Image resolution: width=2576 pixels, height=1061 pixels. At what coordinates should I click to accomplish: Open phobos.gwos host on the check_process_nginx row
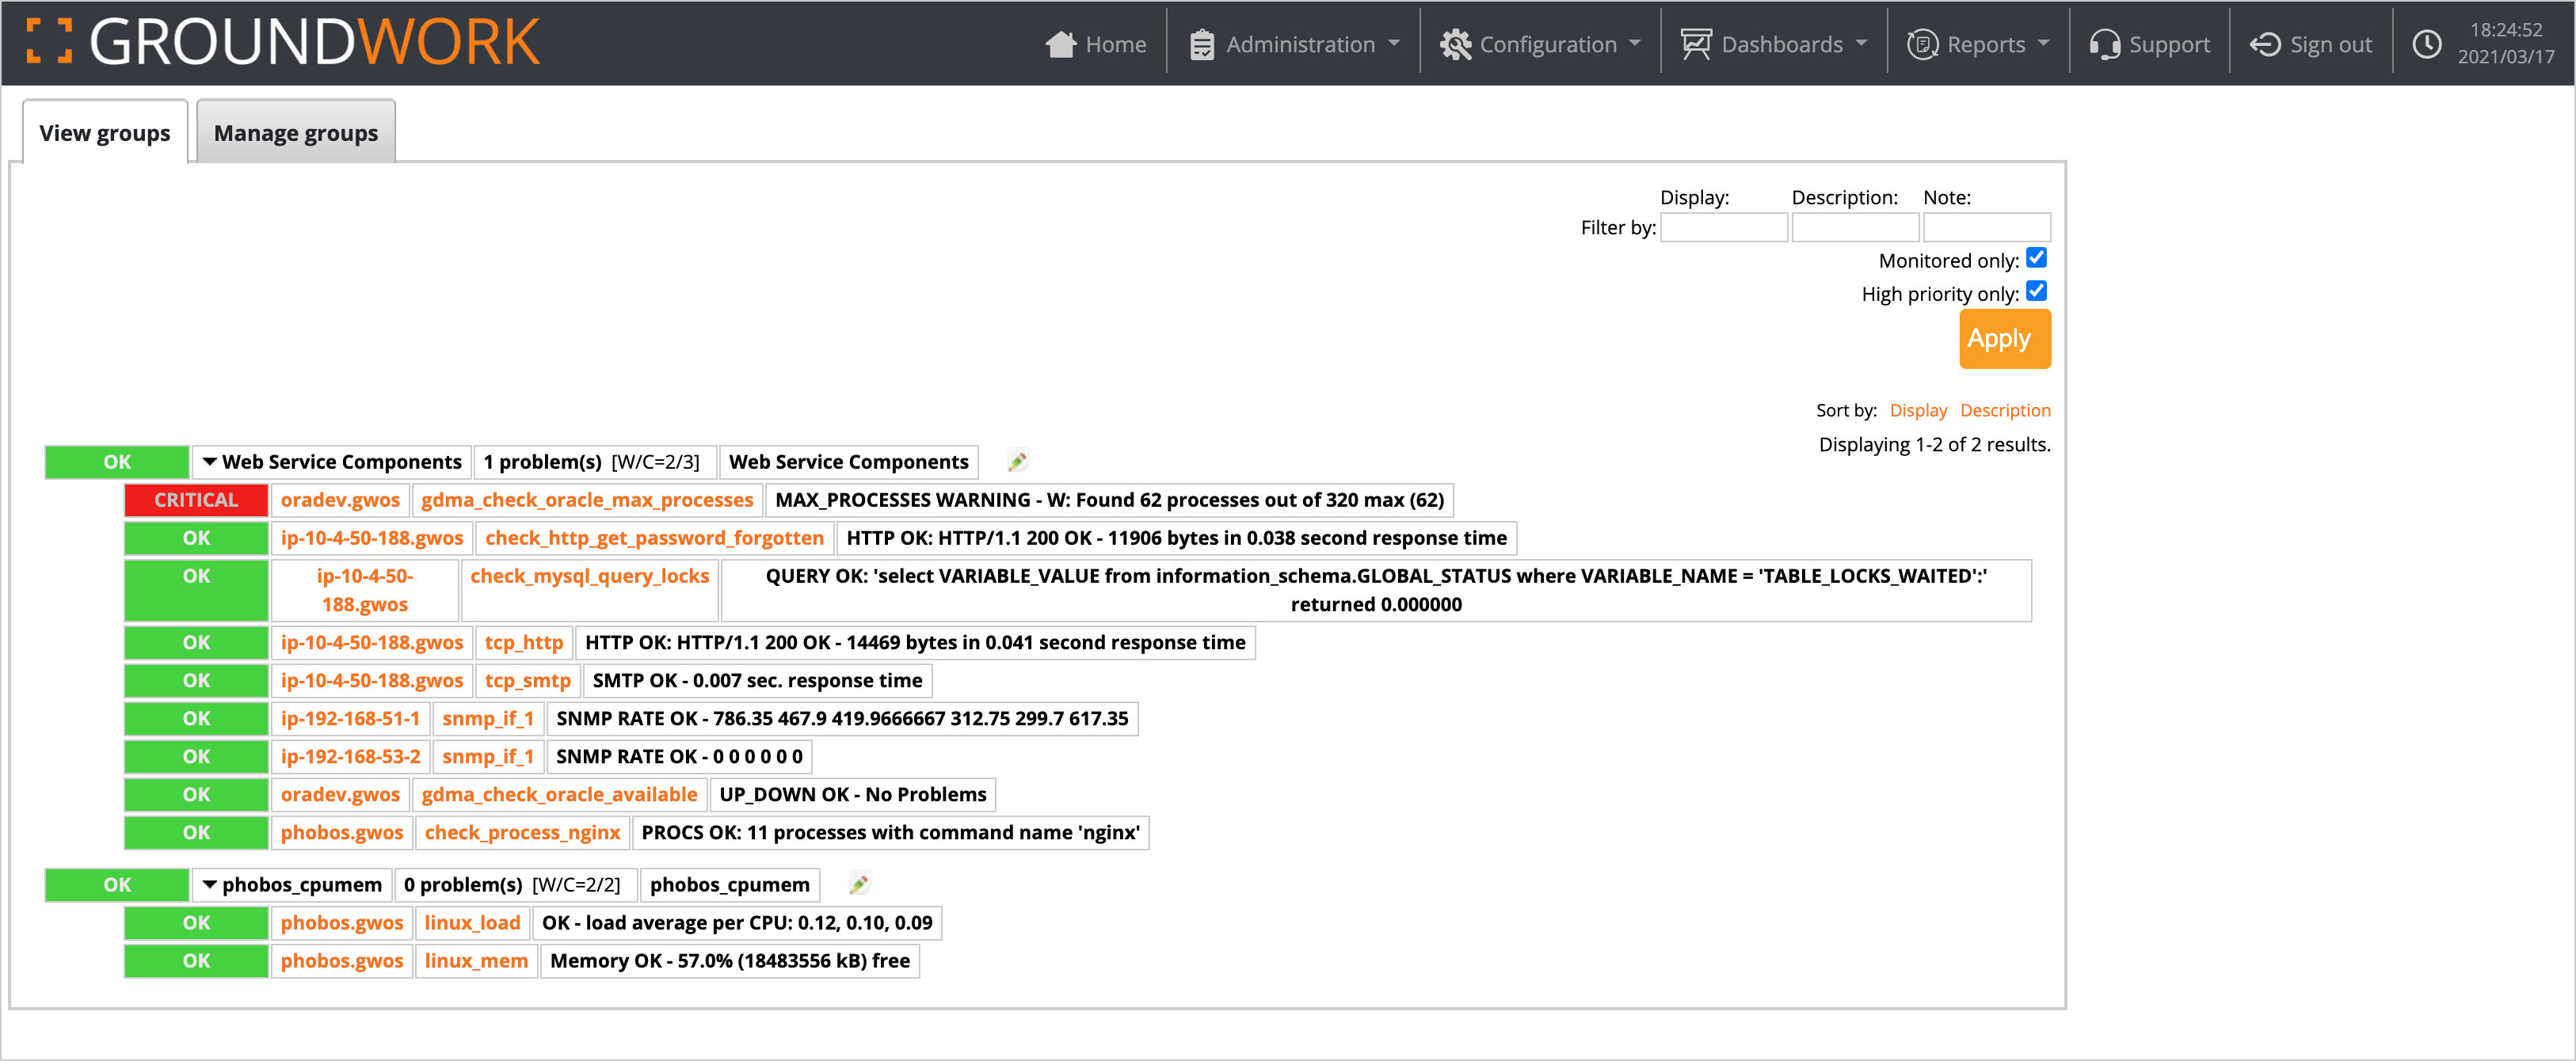point(342,832)
